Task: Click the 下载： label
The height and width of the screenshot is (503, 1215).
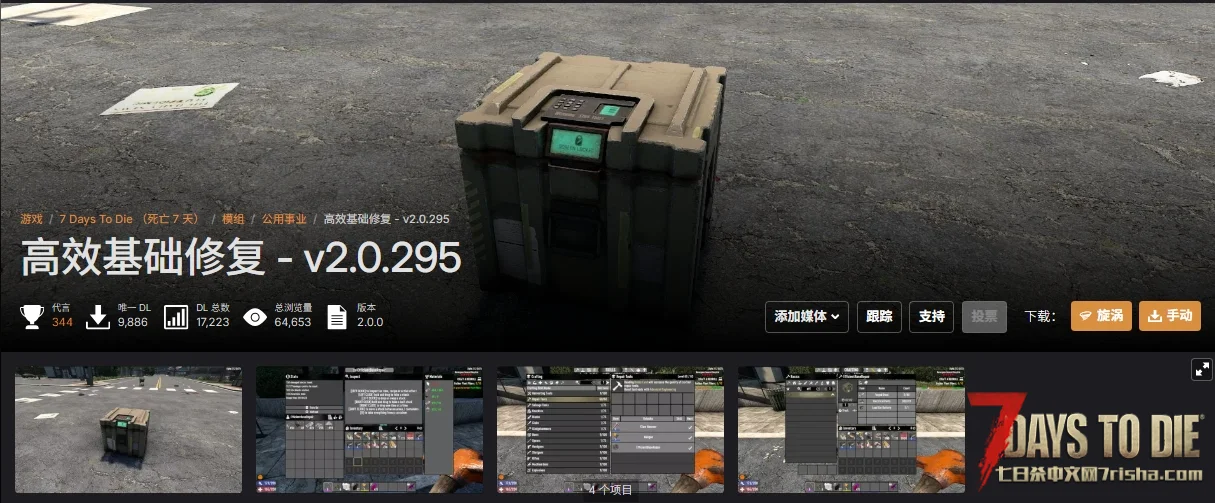Action: coord(1041,316)
